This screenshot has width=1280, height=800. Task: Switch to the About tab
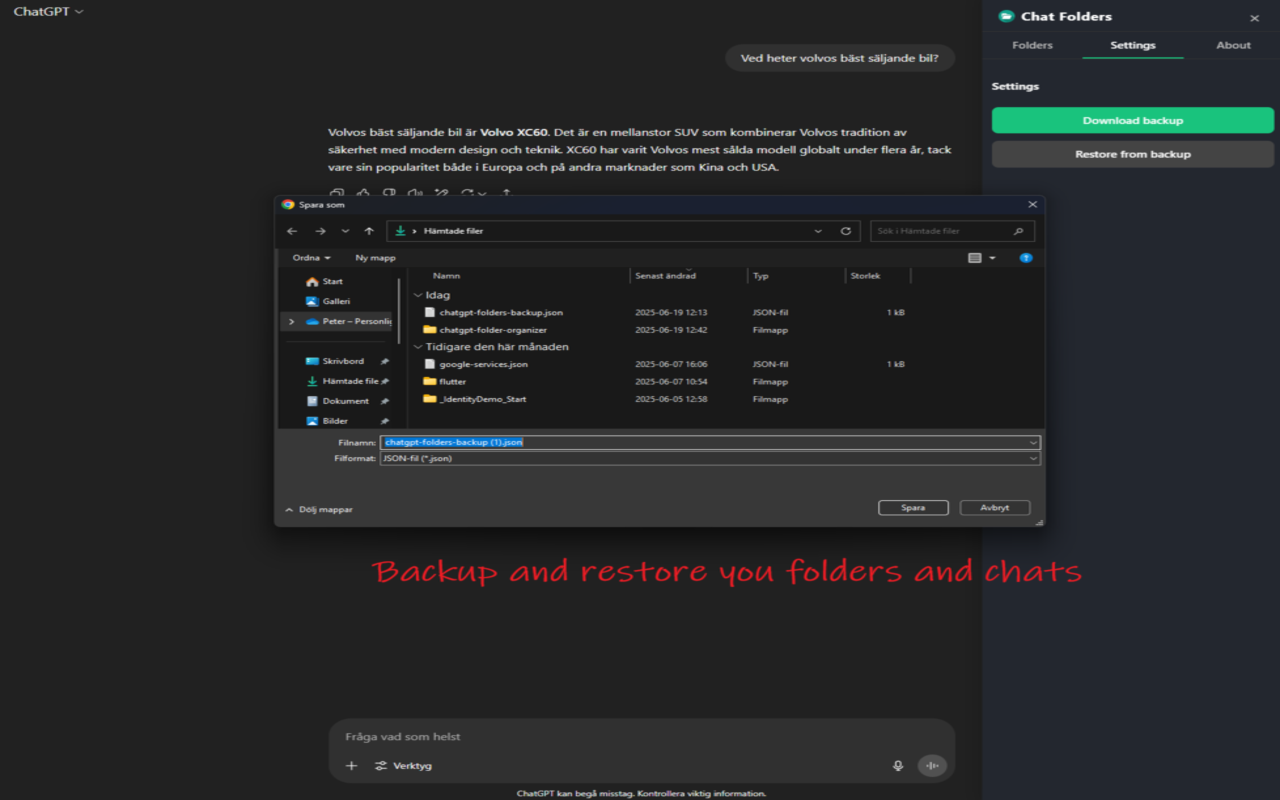pos(1233,45)
